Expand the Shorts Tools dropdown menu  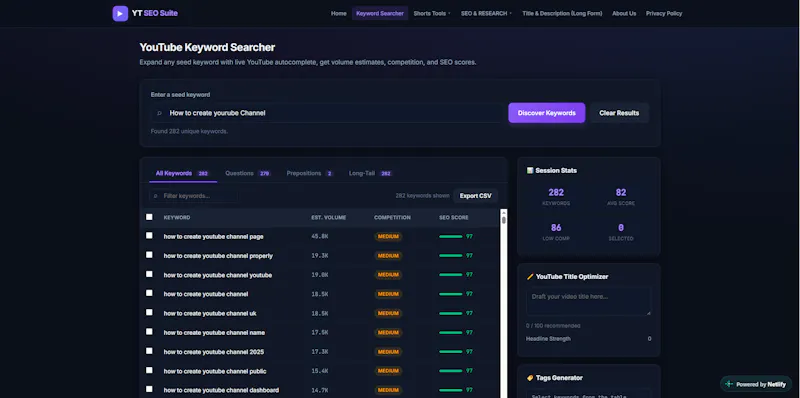[432, 14]
